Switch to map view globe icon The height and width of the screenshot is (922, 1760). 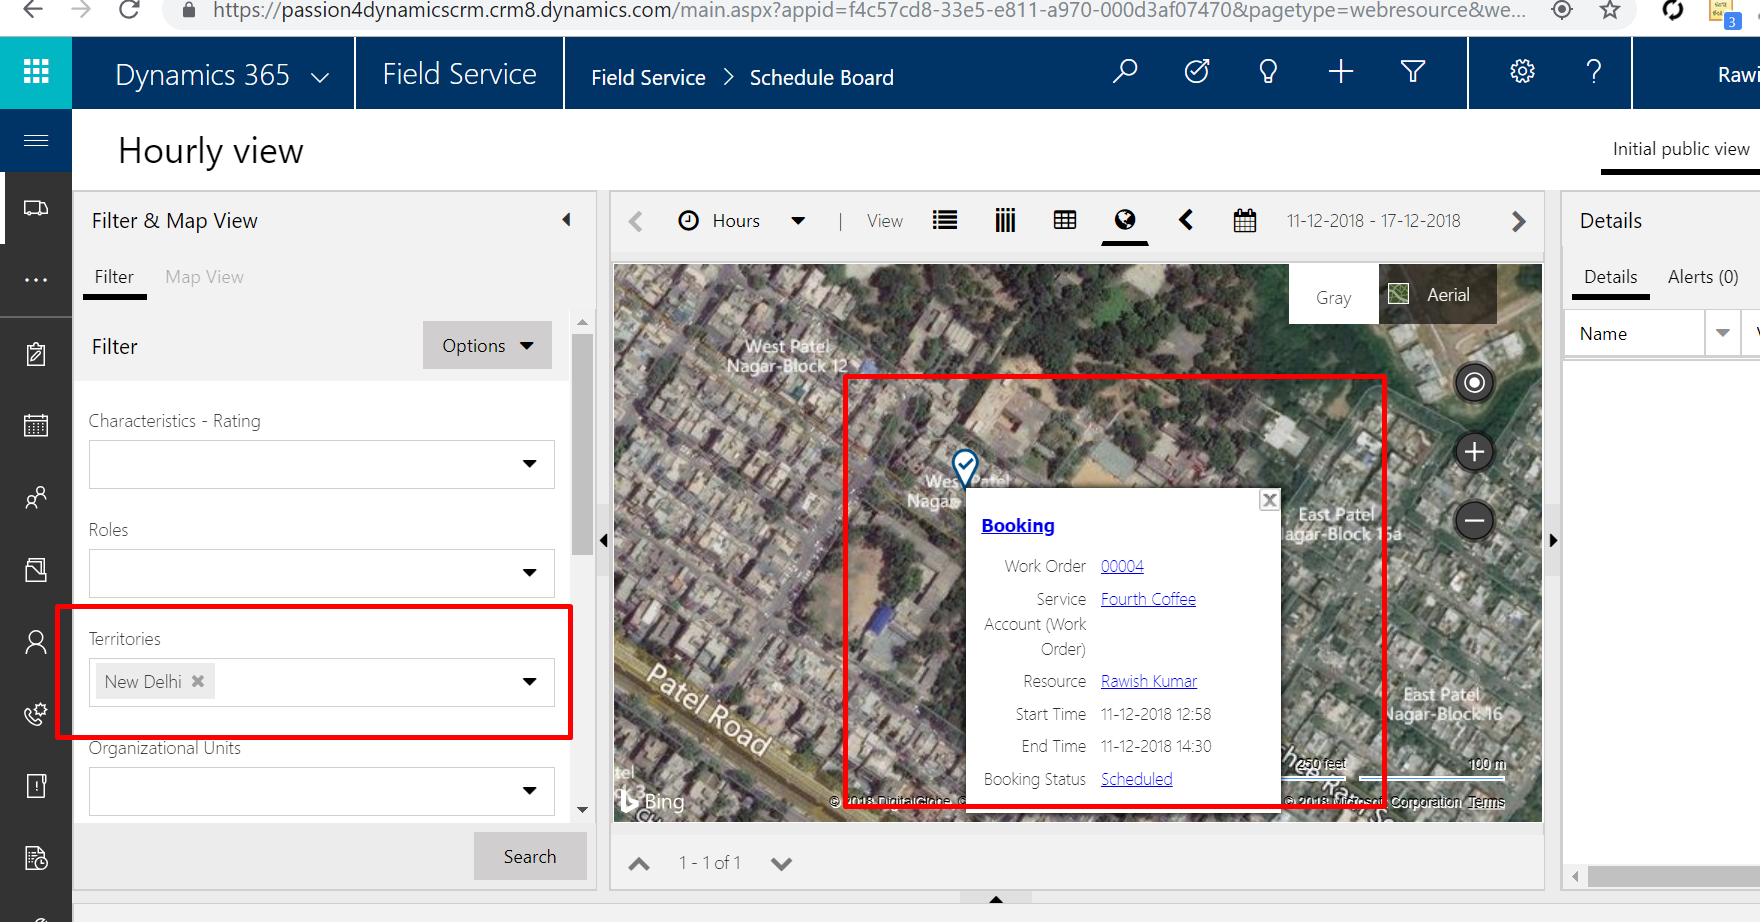click(x=1125, y=220)
